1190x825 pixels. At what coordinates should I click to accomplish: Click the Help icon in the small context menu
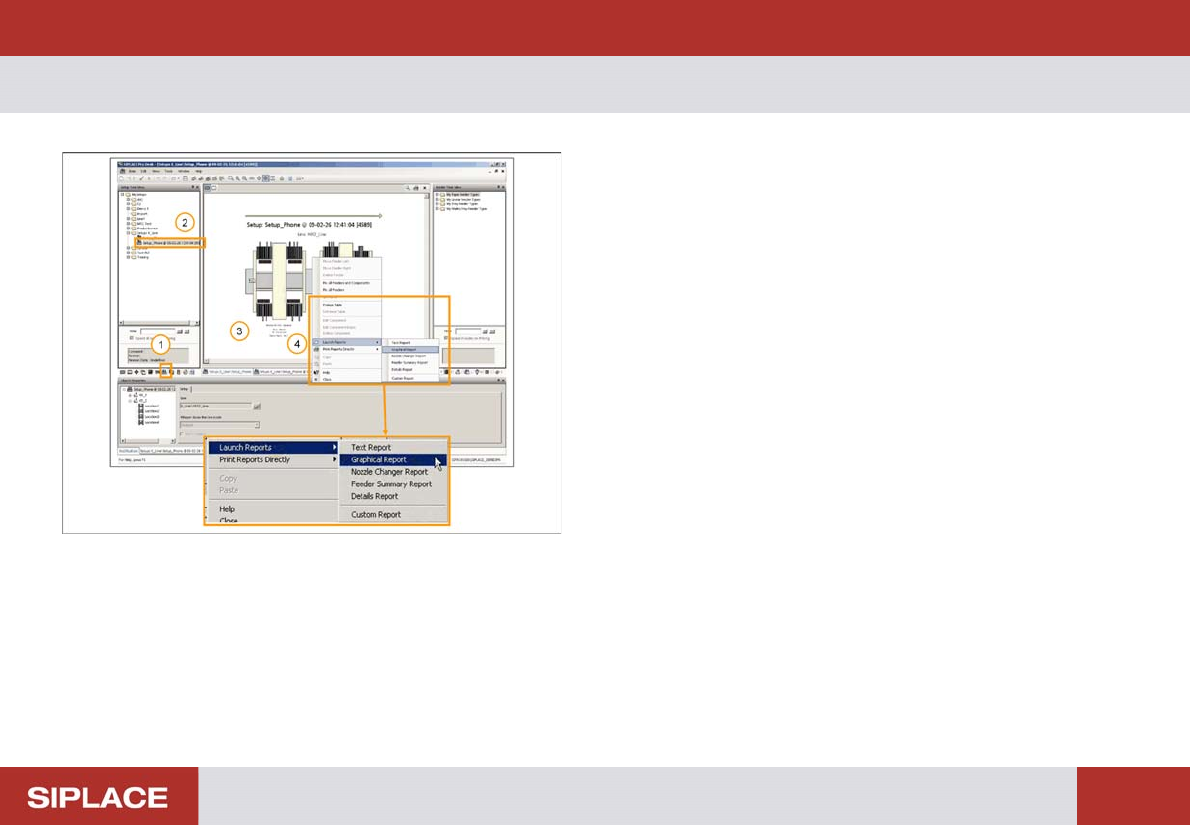(x=316, y=371)
